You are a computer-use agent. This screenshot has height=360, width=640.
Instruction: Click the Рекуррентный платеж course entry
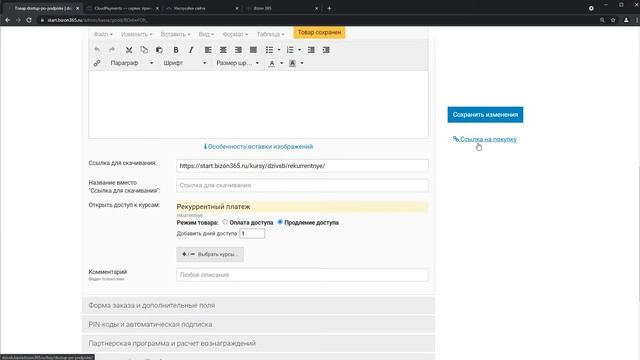pyautogui.click(x=302, y=207)
